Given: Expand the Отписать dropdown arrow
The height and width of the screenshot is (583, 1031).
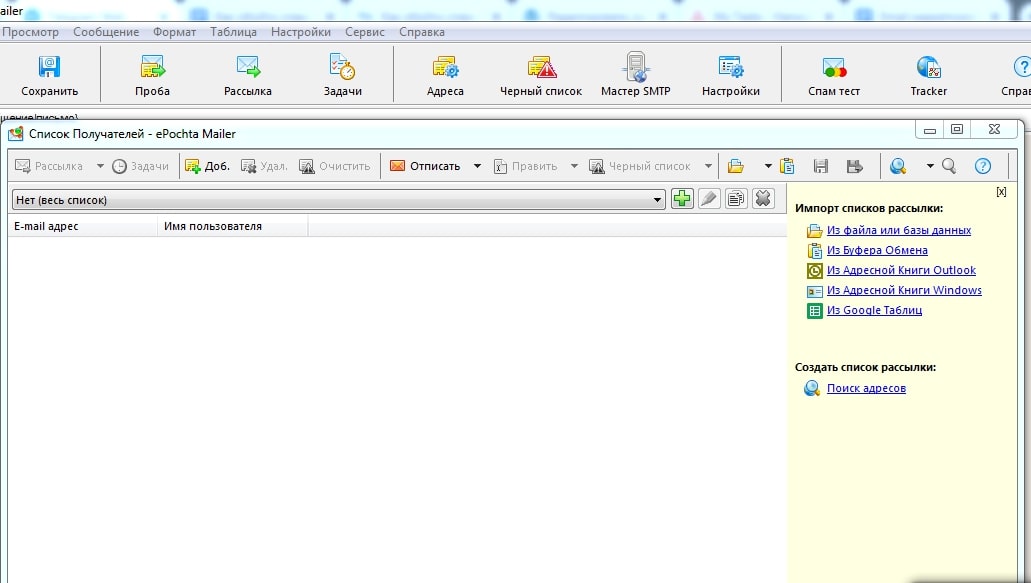Looking at the screenshot, I should pos(477,166).
